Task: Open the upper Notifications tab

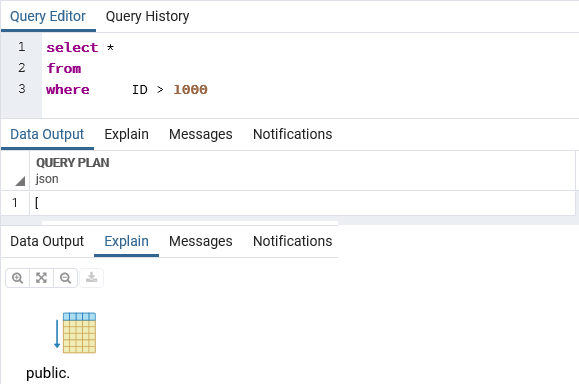Action: (x=292, y=134)
